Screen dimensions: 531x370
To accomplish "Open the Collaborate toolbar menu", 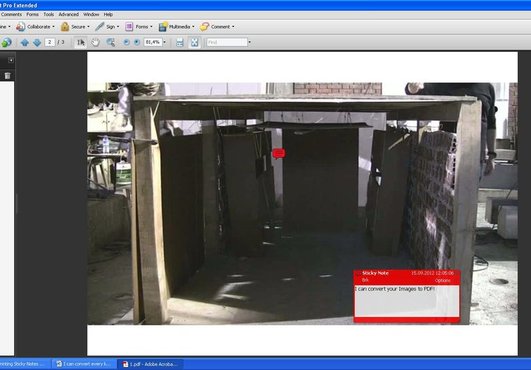I will tap(36, 26).
